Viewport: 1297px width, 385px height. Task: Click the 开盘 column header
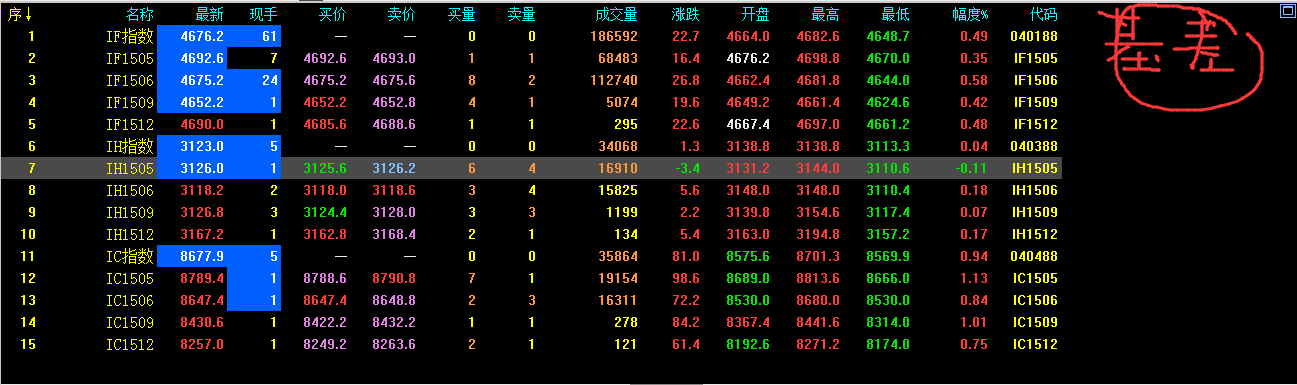[x=756, y=15]
